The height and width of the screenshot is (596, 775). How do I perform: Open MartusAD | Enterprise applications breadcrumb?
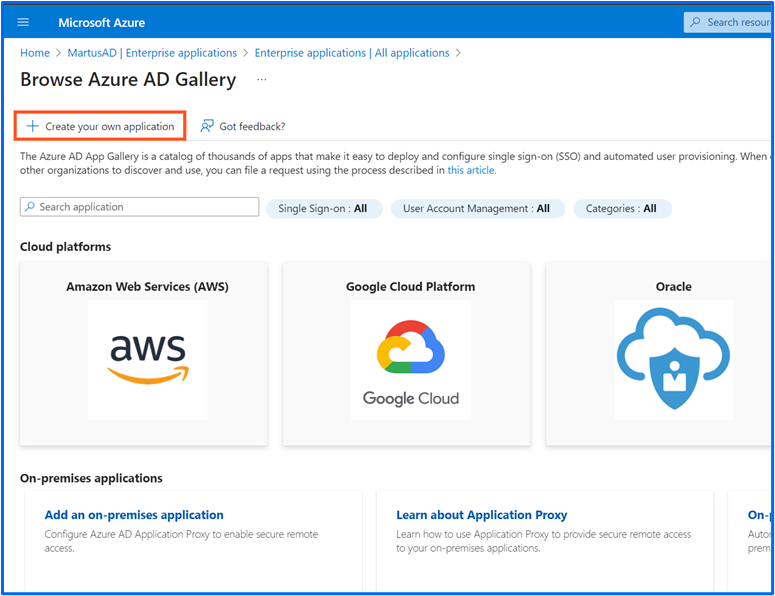click(152, 53)
